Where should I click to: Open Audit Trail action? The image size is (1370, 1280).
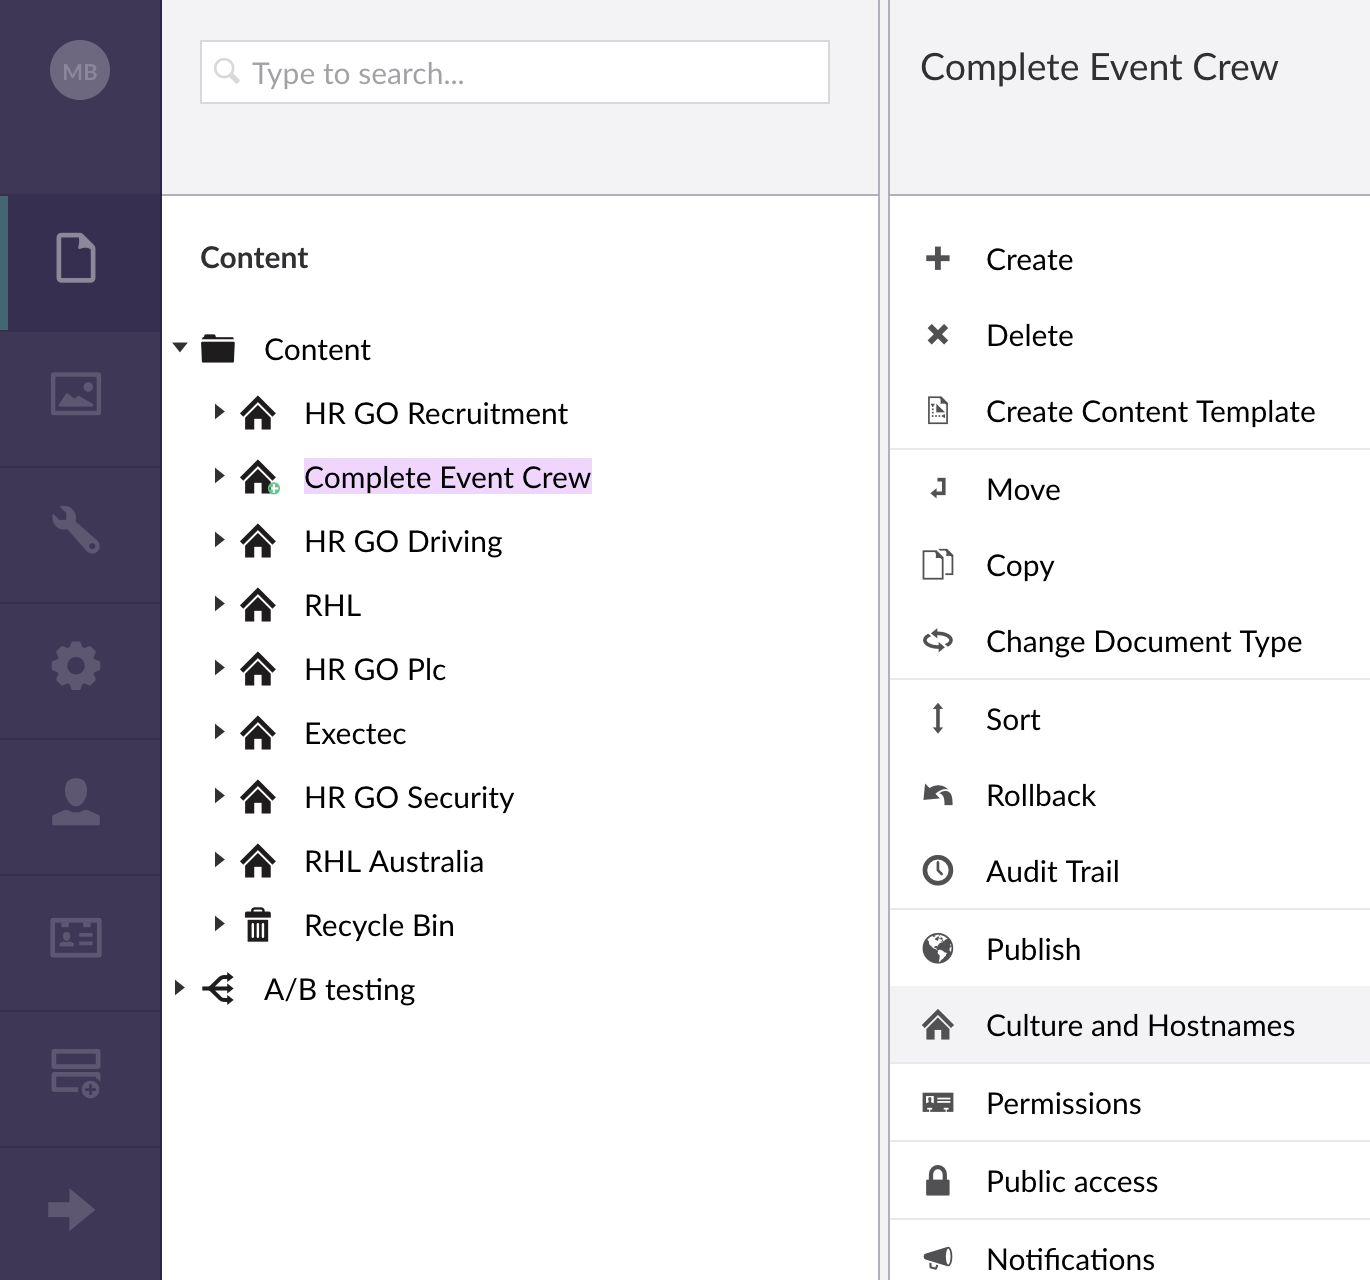pyautogui.click(x=1130, y=871)
